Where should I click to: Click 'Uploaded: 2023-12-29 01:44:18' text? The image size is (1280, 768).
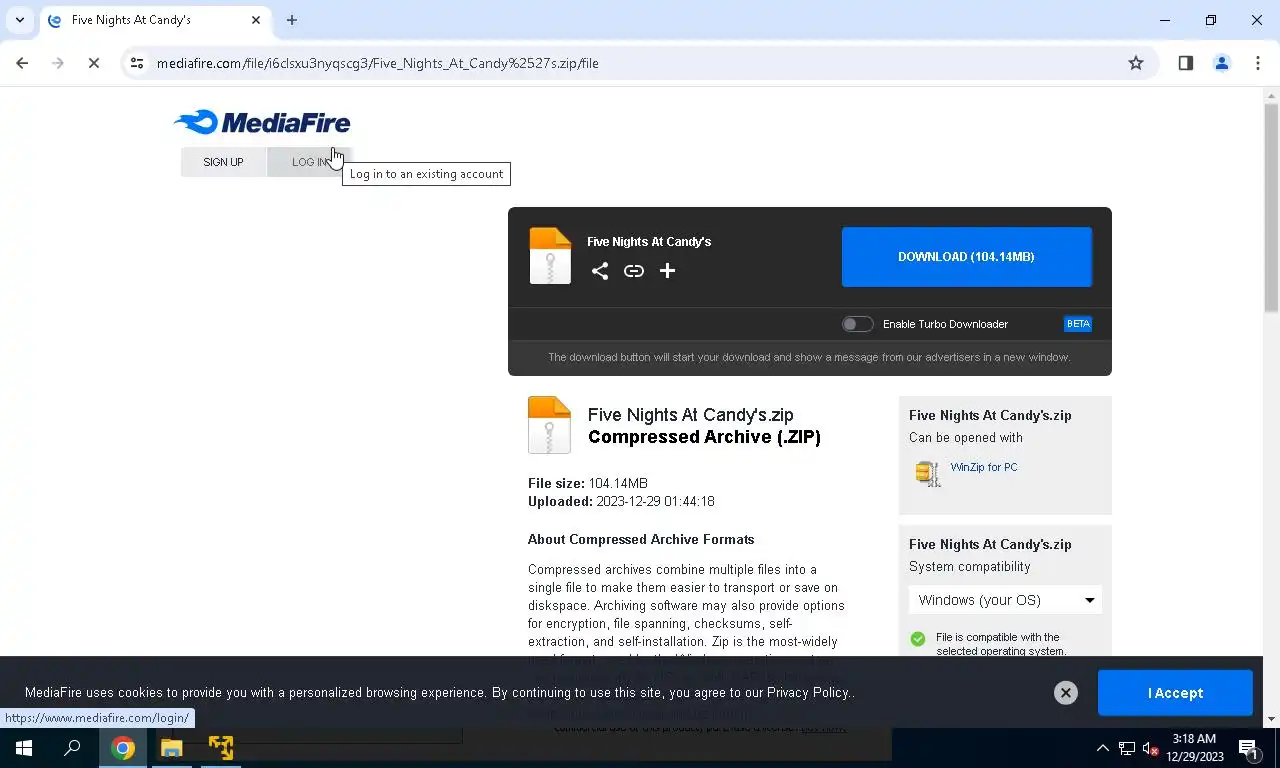(621, 501)
